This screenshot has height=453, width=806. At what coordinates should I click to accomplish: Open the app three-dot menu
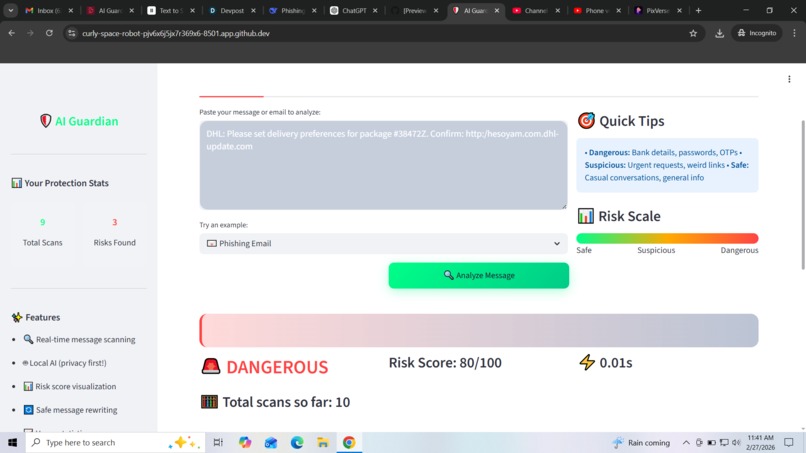click(789, 79)
